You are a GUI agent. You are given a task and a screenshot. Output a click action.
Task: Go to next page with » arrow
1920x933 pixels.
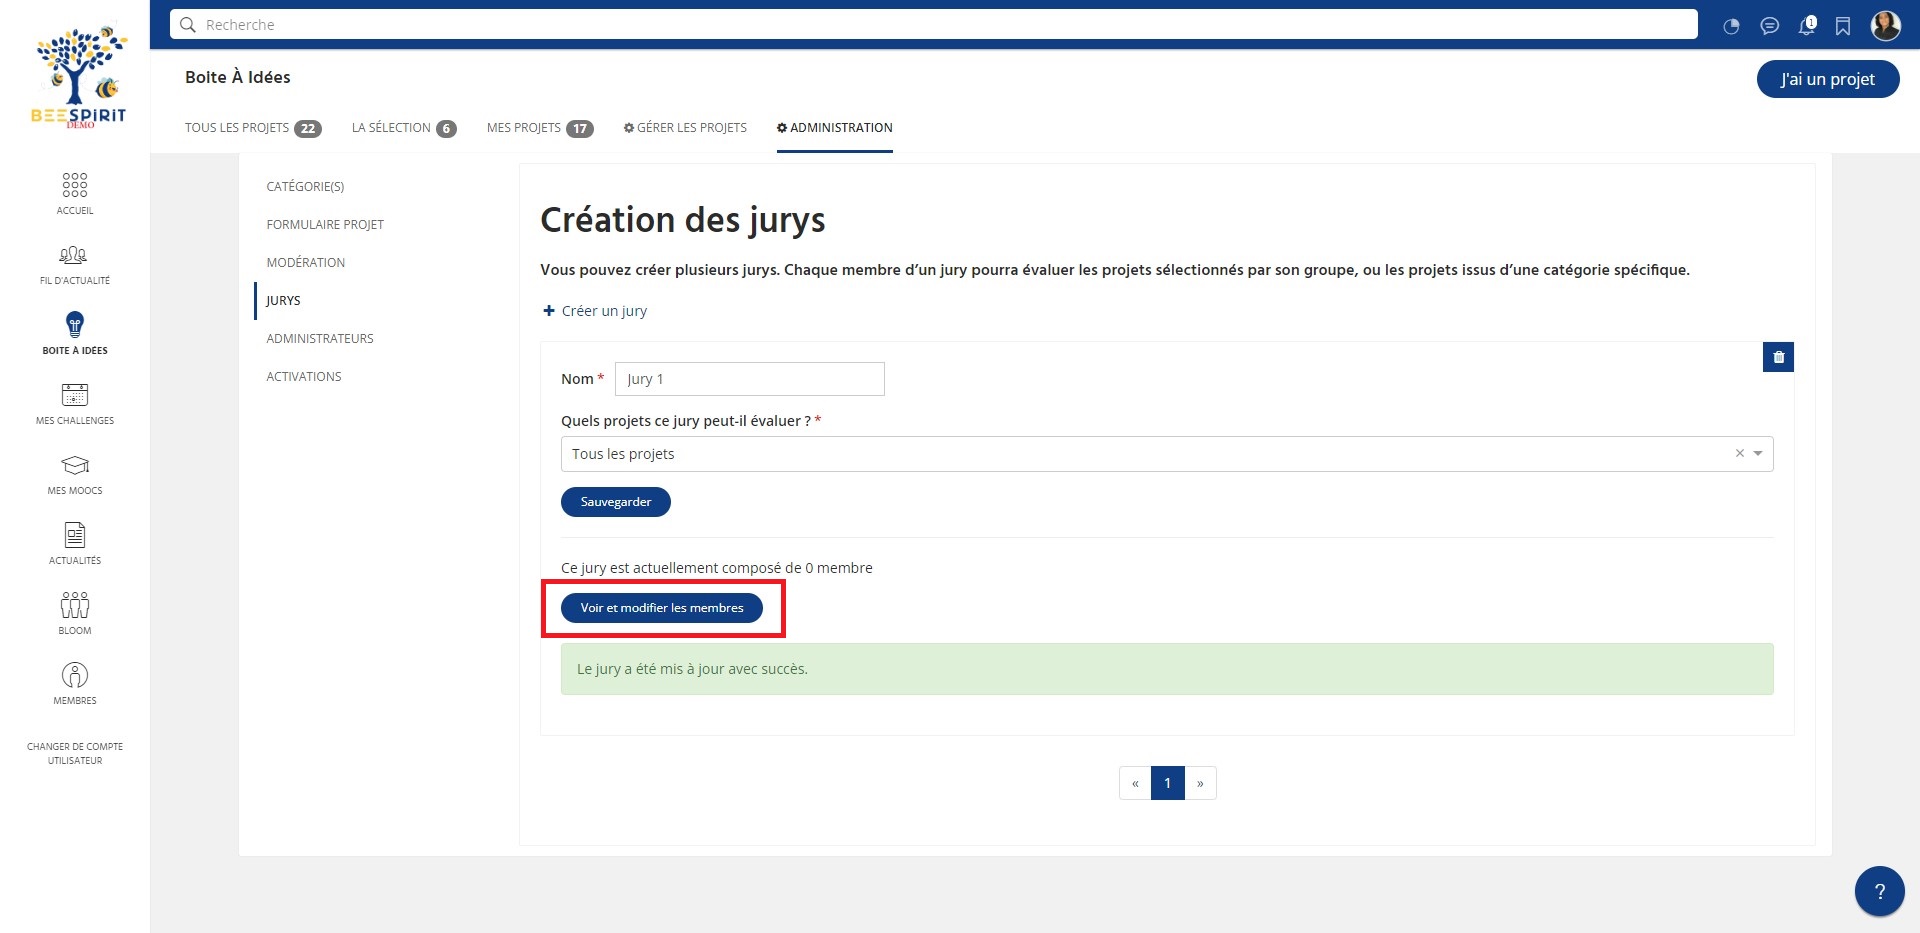(1200, 783)
